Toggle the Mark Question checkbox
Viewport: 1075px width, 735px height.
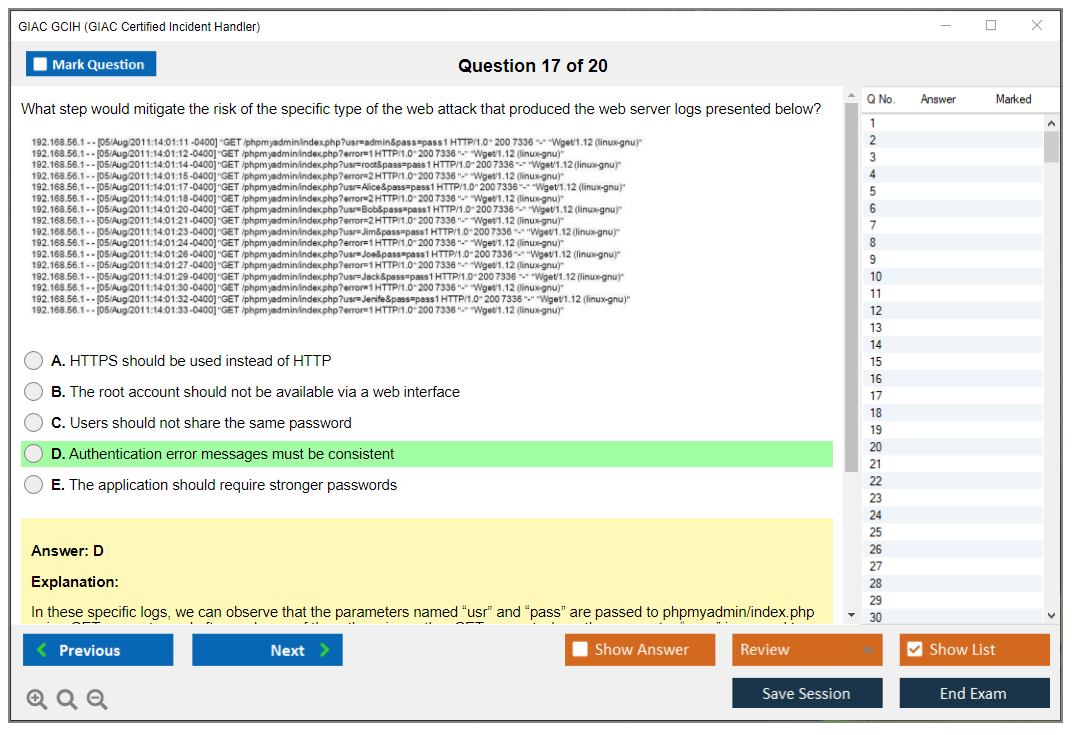click(x=41, y=65)
